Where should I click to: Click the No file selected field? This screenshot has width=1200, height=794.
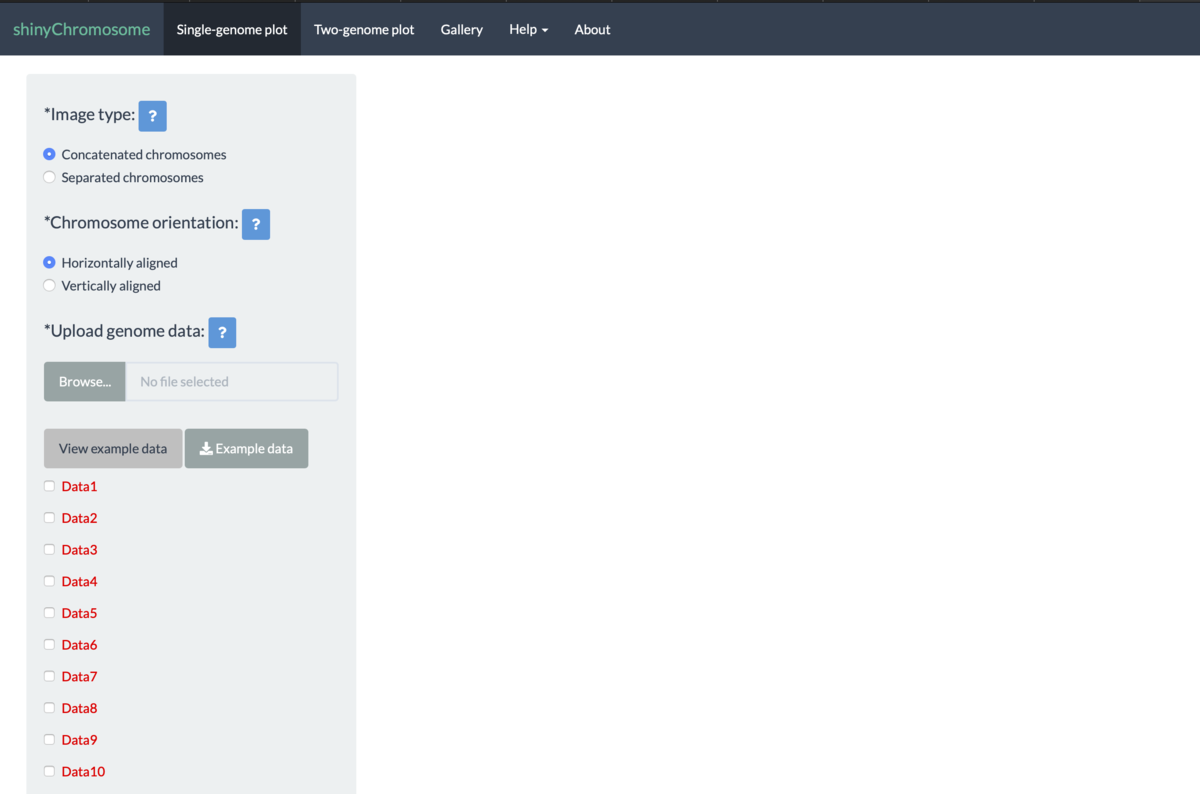click(232, 382)
